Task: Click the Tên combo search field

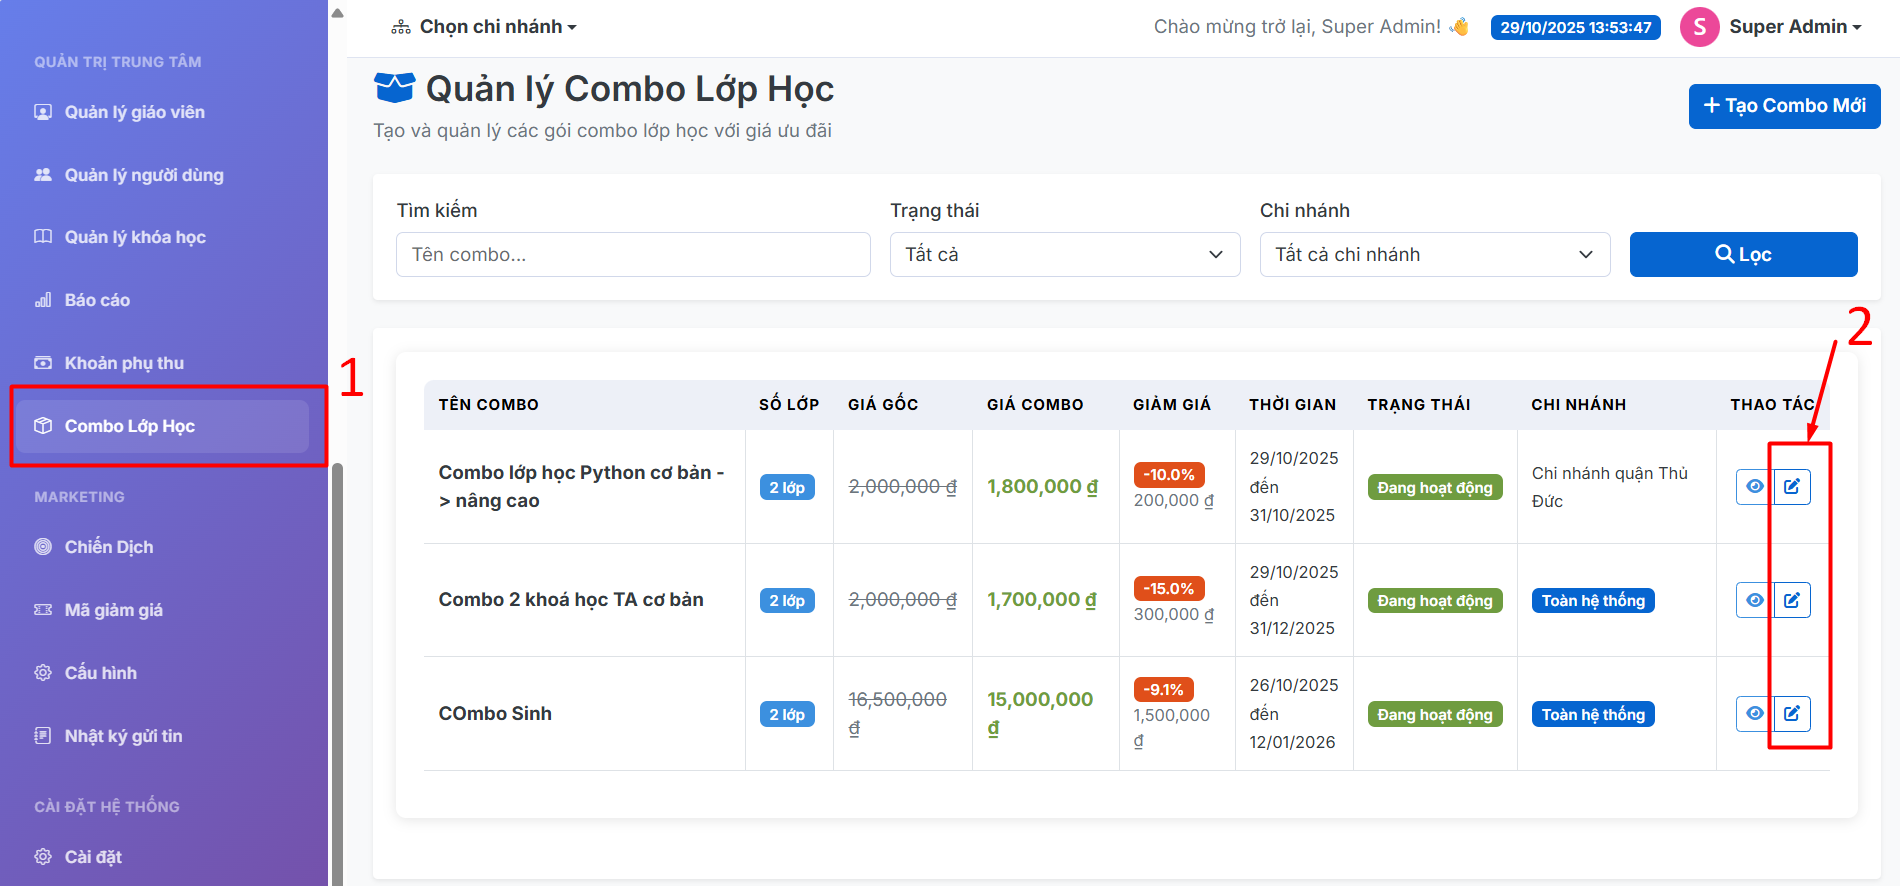Action: (x=632, y=255)
